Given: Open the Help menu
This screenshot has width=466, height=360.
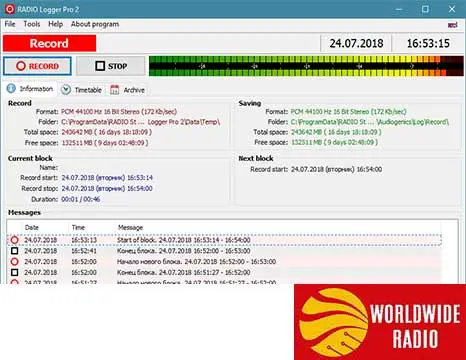Looking at the screenshot, I should (x=55, y=24).
